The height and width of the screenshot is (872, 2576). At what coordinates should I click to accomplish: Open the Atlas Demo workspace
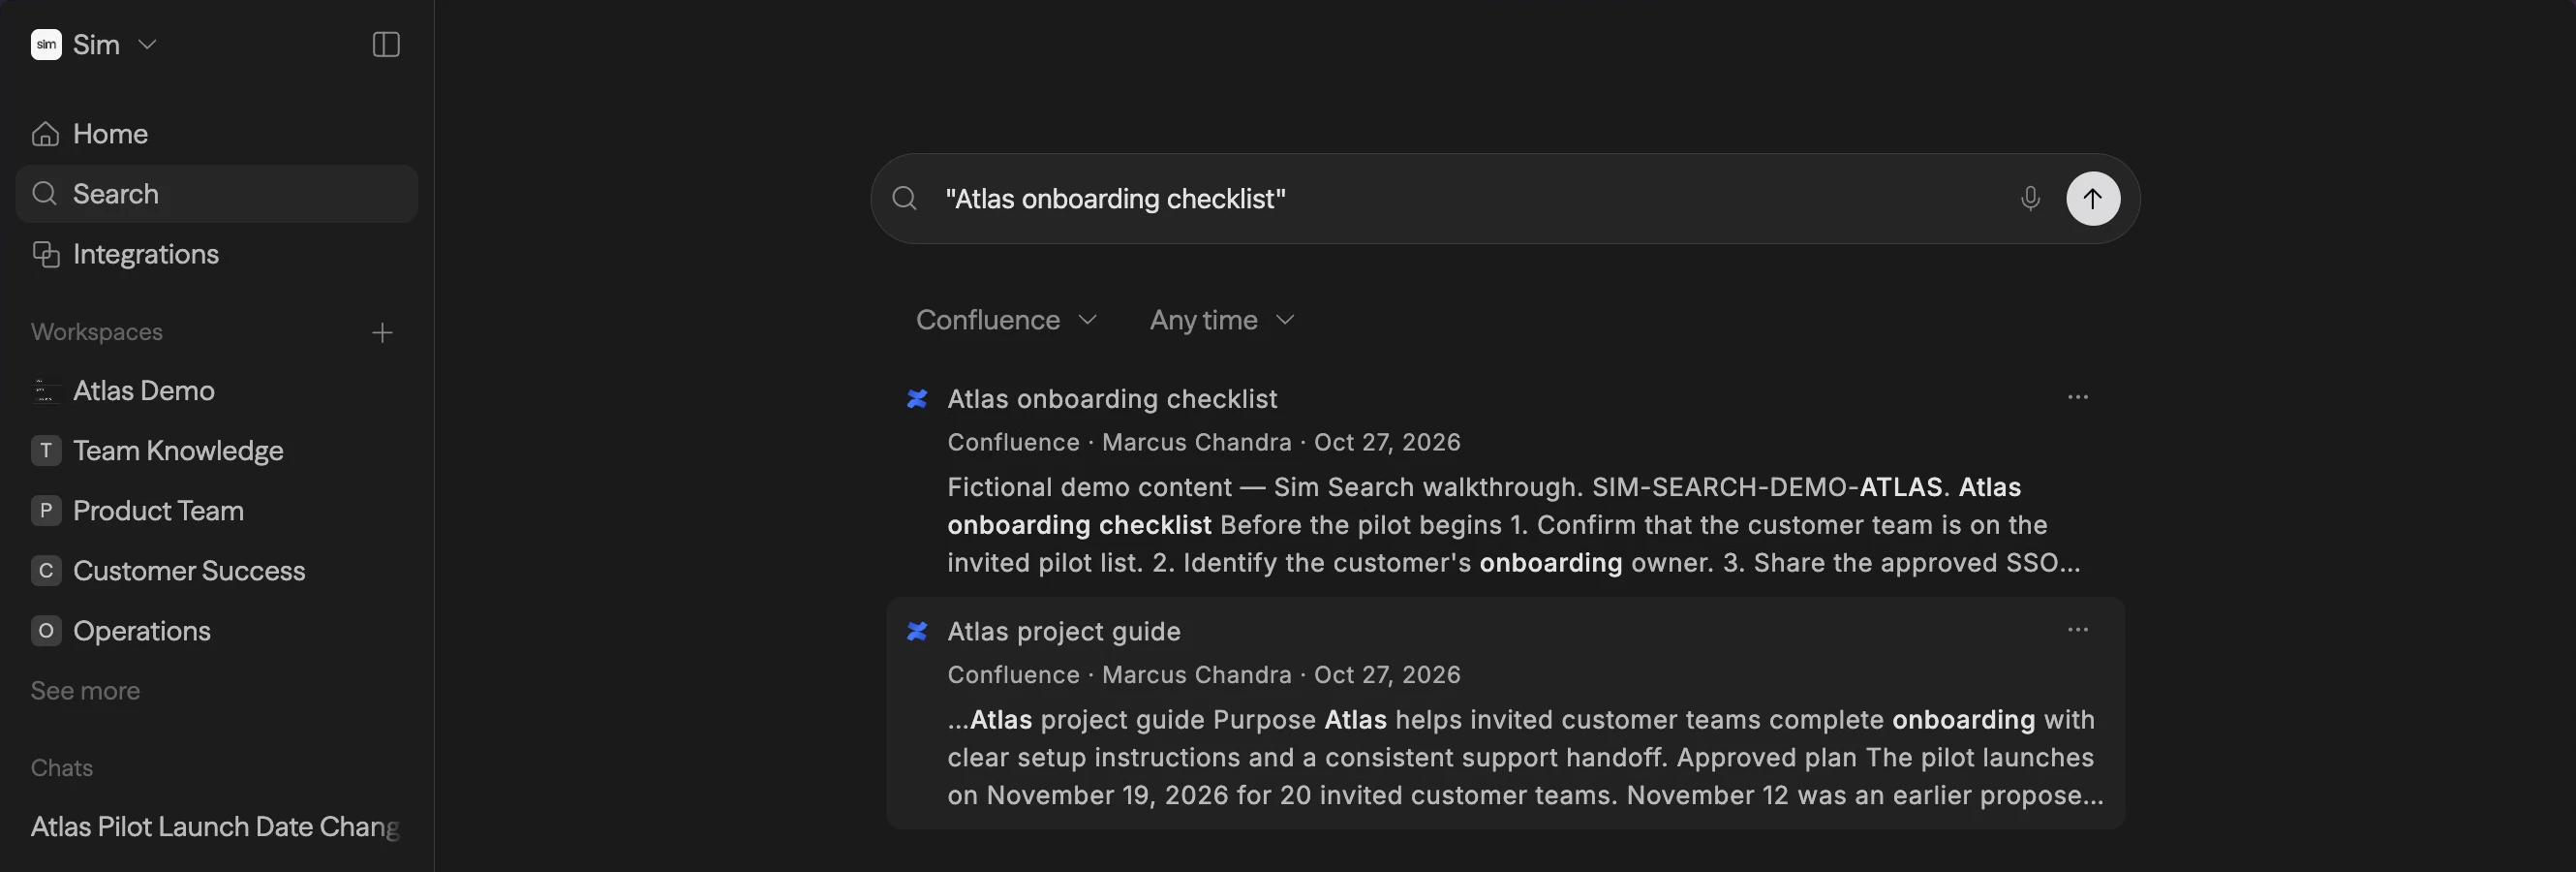click(x=217, y=391)
